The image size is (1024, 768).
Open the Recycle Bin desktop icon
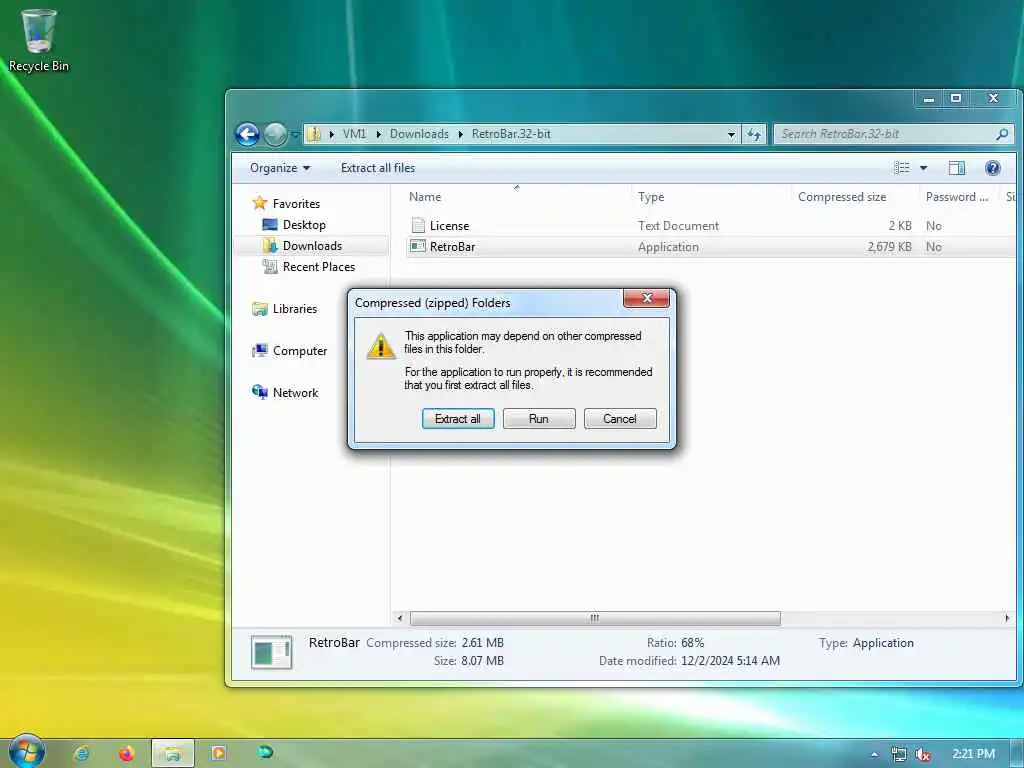pyautogui.click(x=39, y=40)
